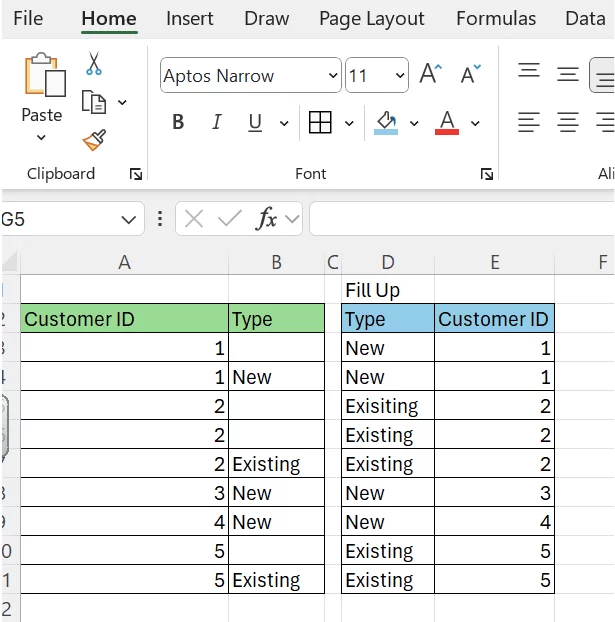Toggle Underline formatting
The height and width of the screenshot is (622, 615).
coord(255,123)
